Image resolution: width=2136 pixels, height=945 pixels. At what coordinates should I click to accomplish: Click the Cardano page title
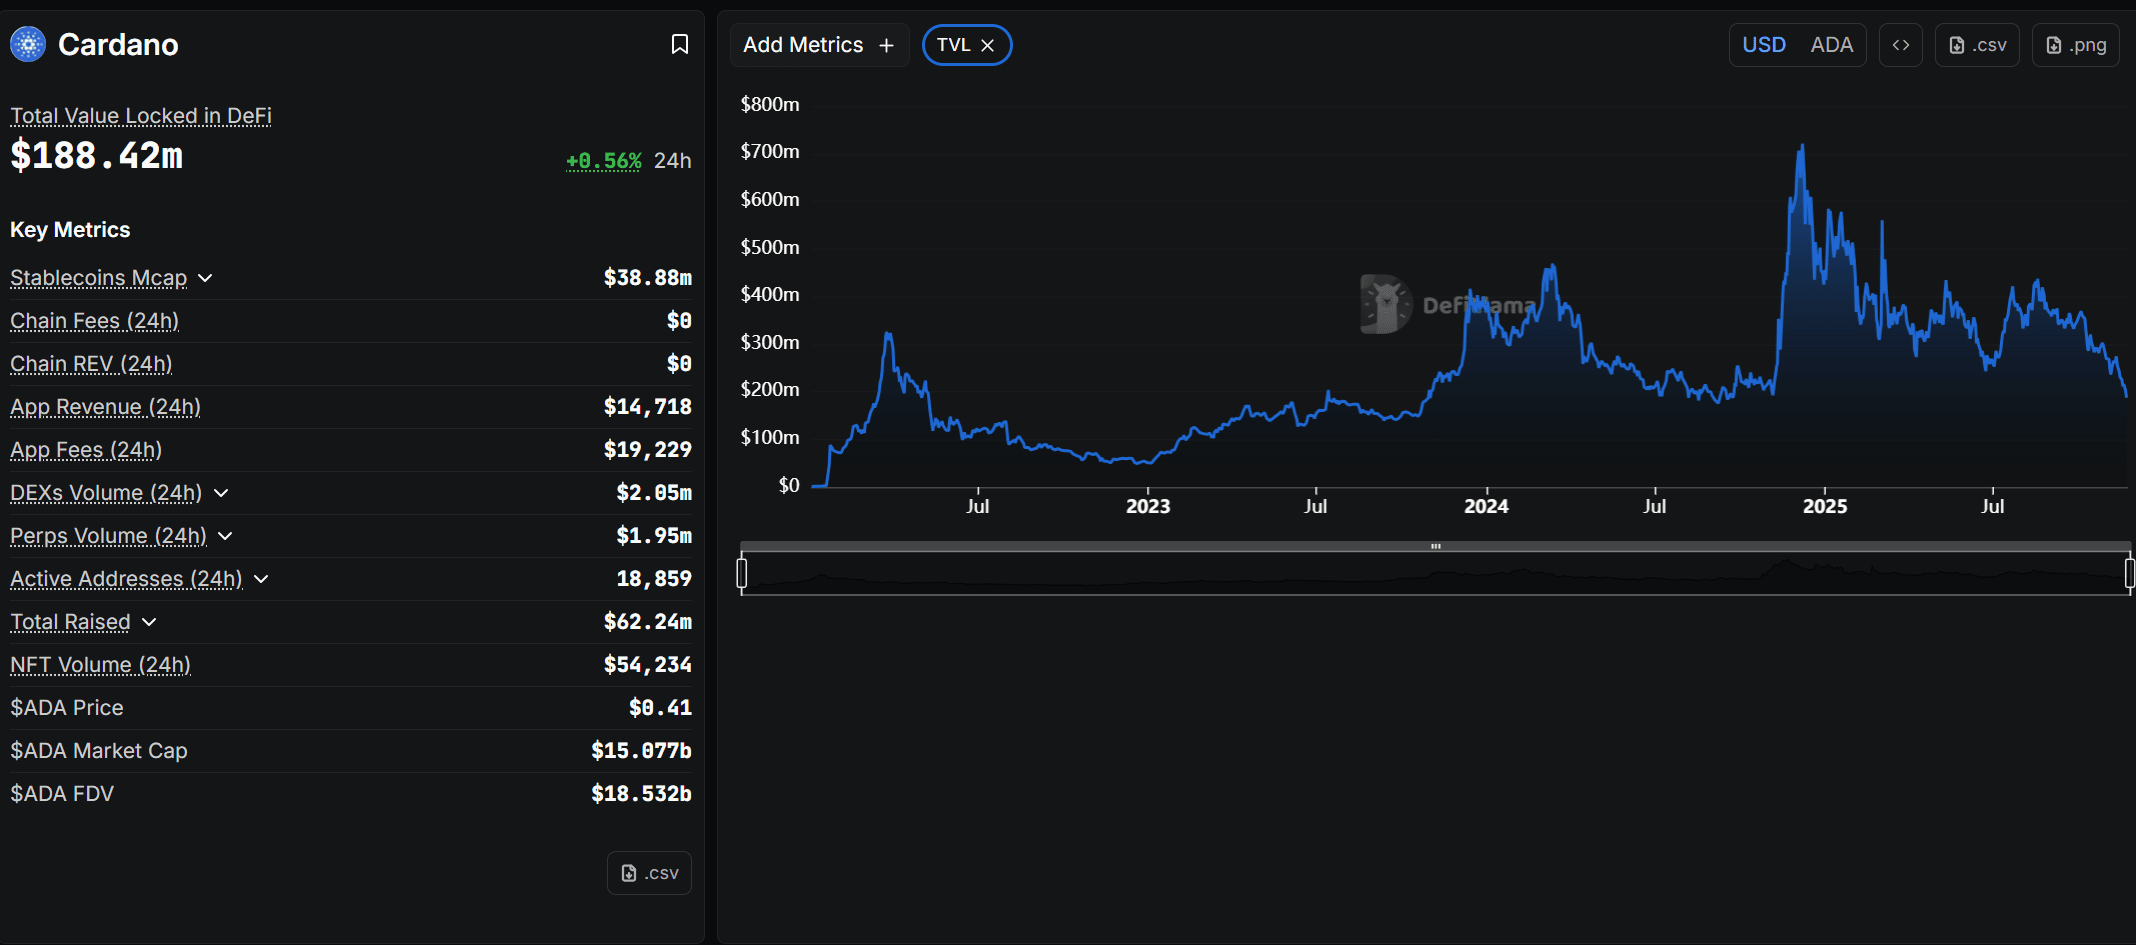(x=118, y=45)
